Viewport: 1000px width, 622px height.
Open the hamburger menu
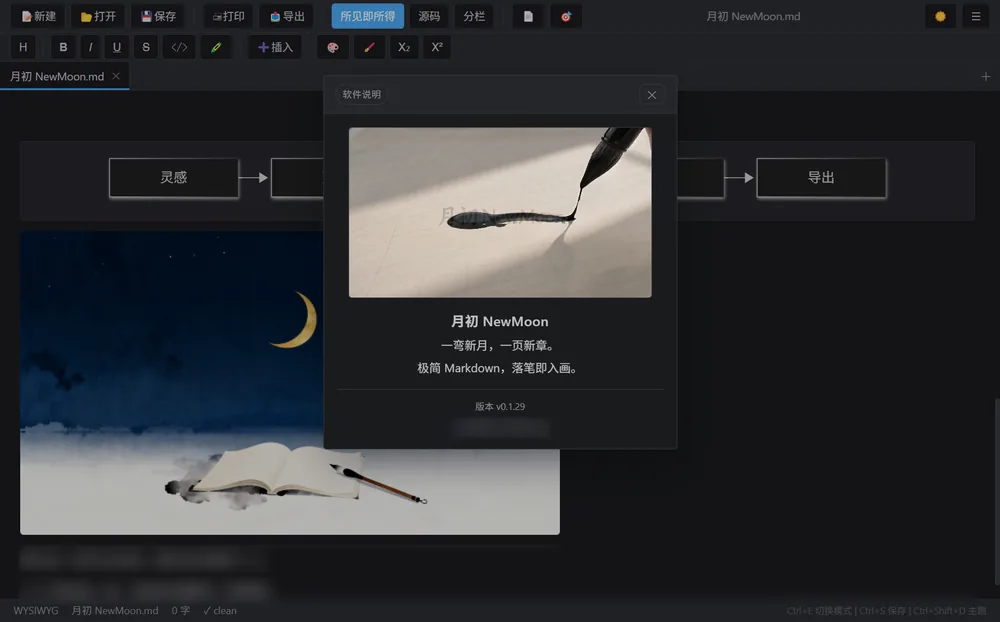tap(976, 16)
